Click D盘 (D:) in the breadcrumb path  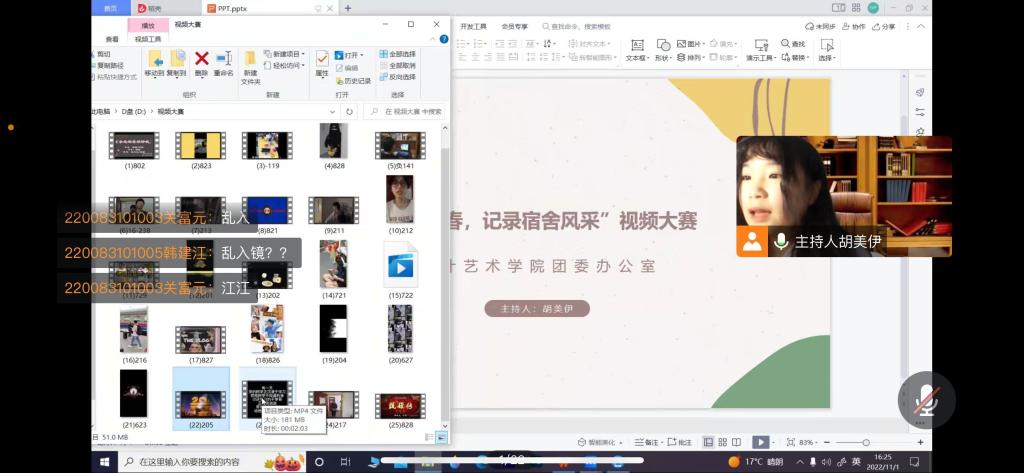click(134, 112)
